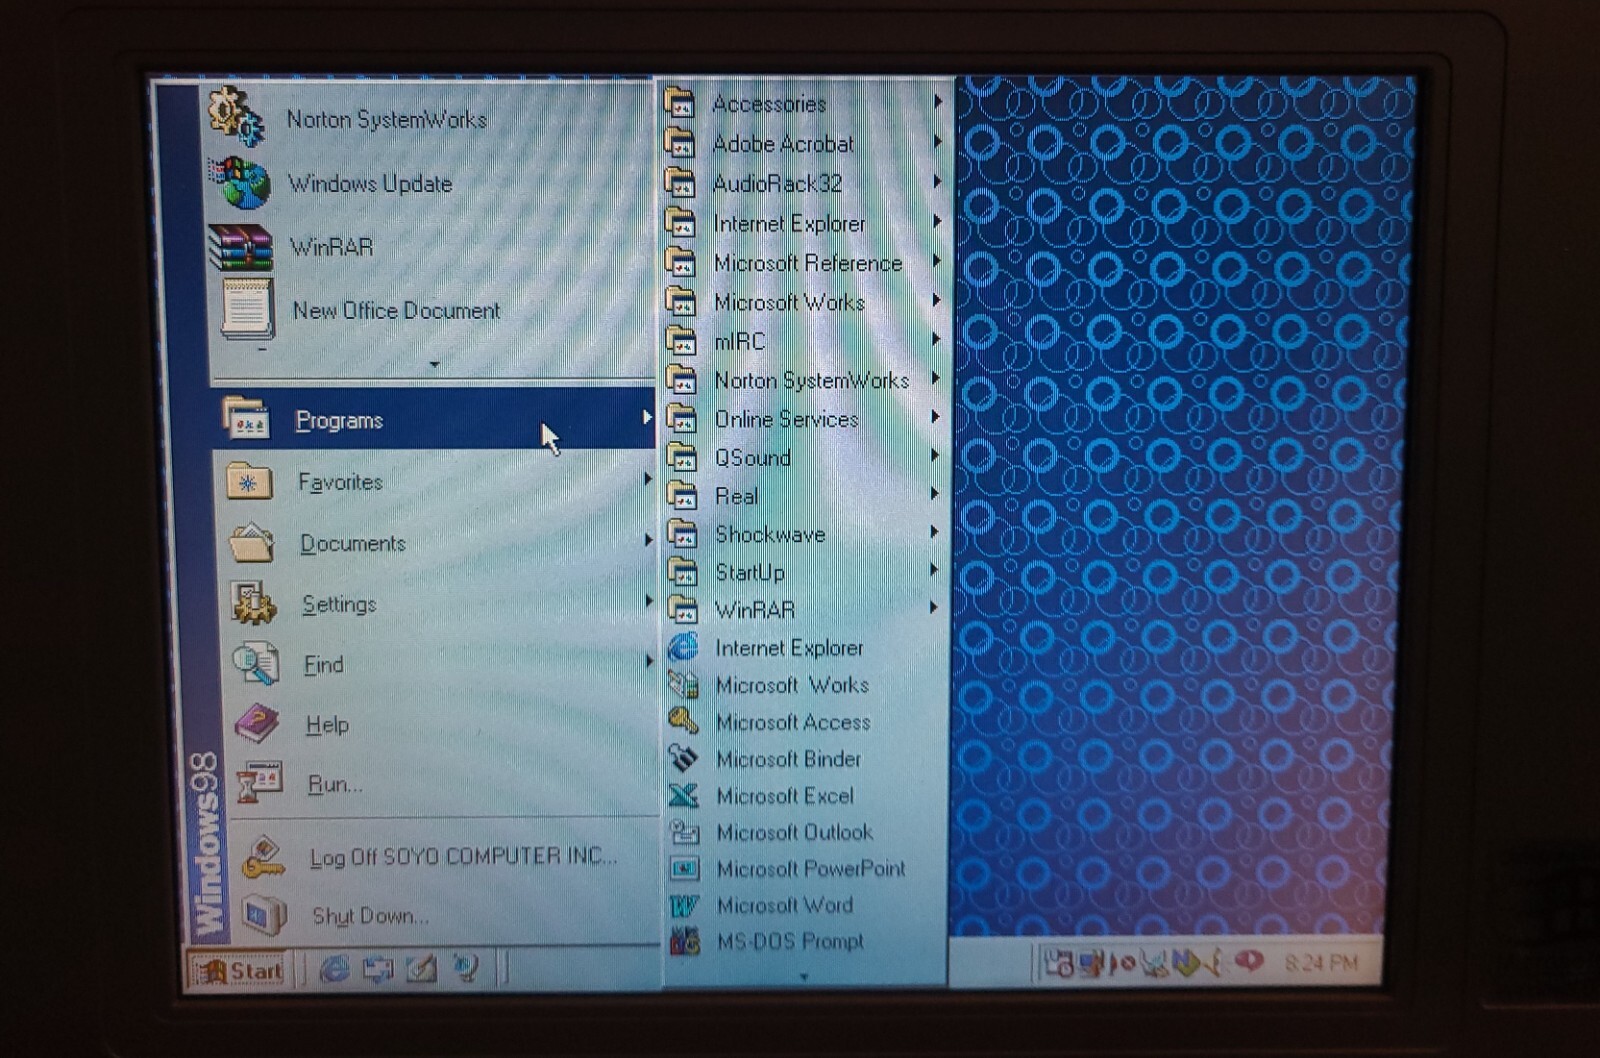
Task: Click Log Off SOYO COMPUTER INC key icon
Action: click(x=264, y=857)
